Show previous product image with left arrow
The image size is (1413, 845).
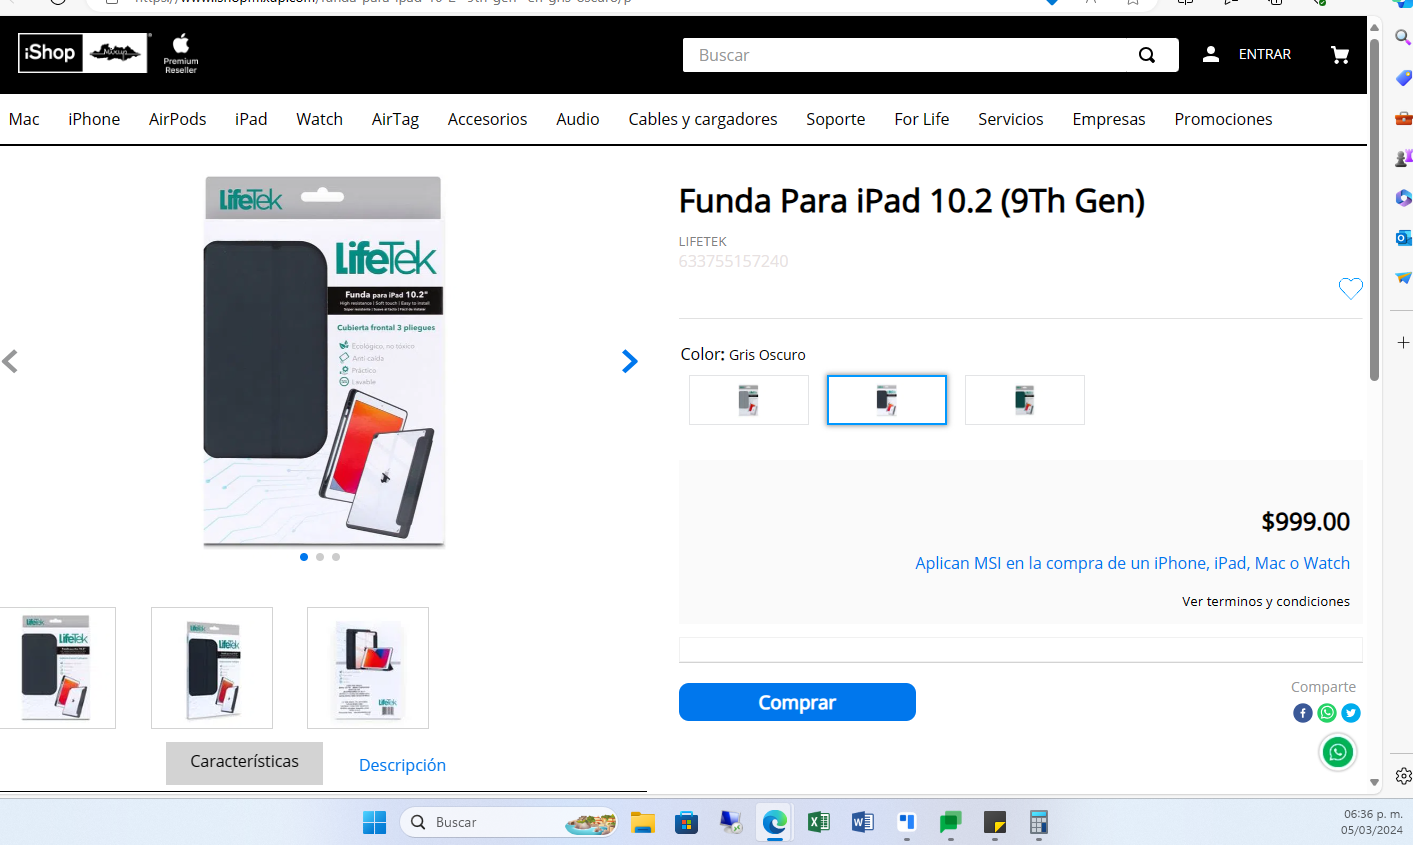(10, 361)
